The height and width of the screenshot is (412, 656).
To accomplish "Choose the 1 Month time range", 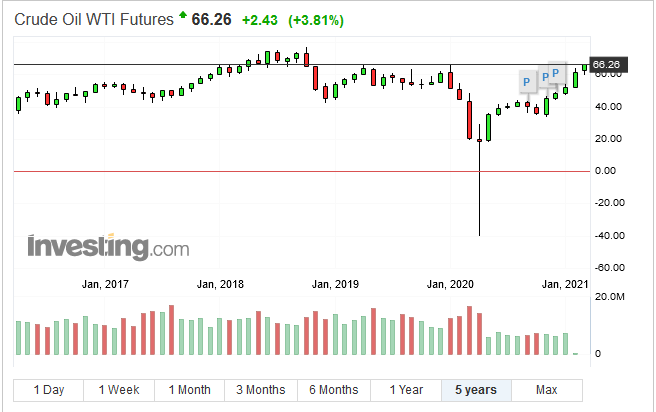I will click(x=189, y=389).
